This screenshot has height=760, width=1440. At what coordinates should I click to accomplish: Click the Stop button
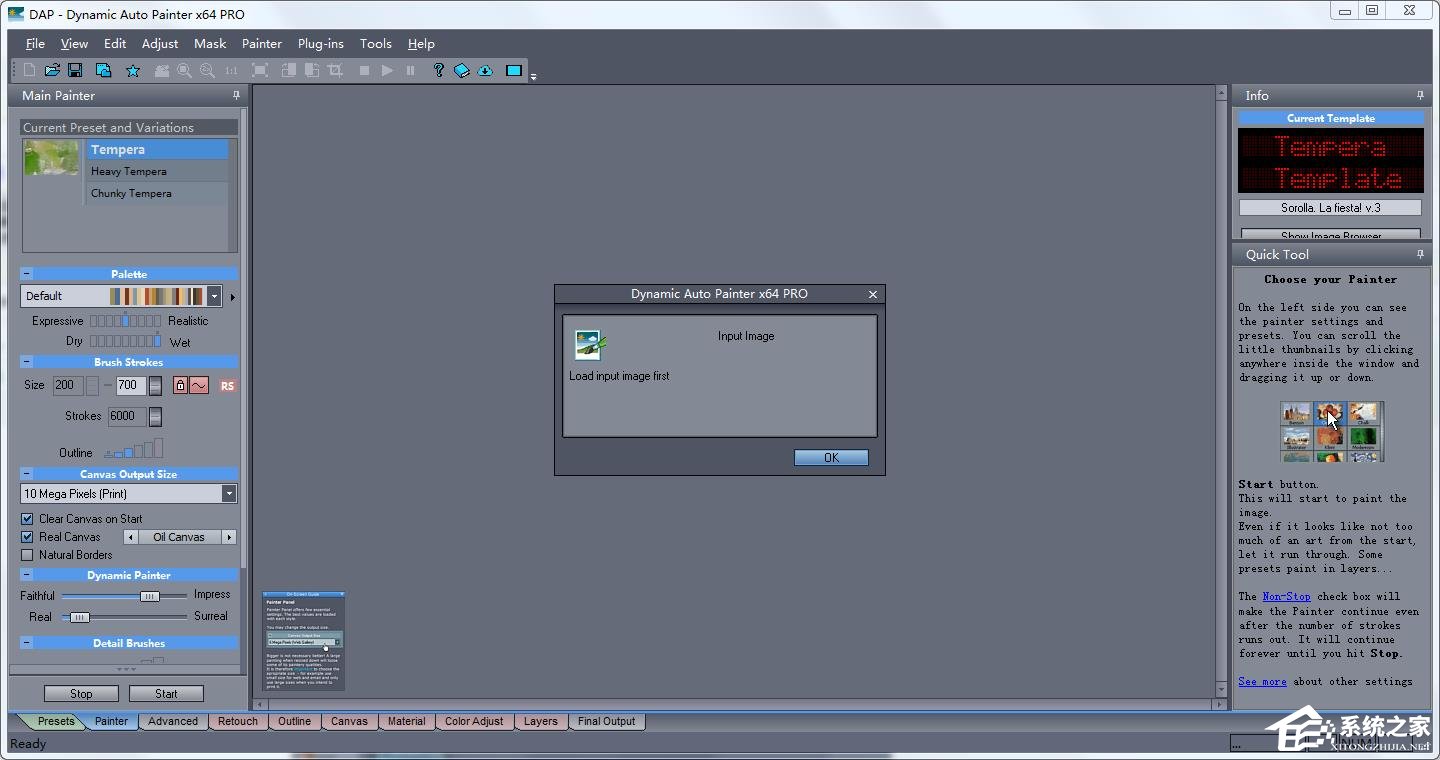point(81,693)
